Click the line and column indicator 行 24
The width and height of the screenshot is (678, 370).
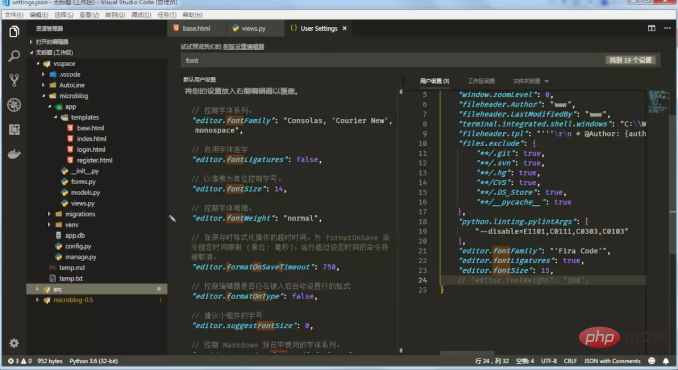(x=492, y=361)
